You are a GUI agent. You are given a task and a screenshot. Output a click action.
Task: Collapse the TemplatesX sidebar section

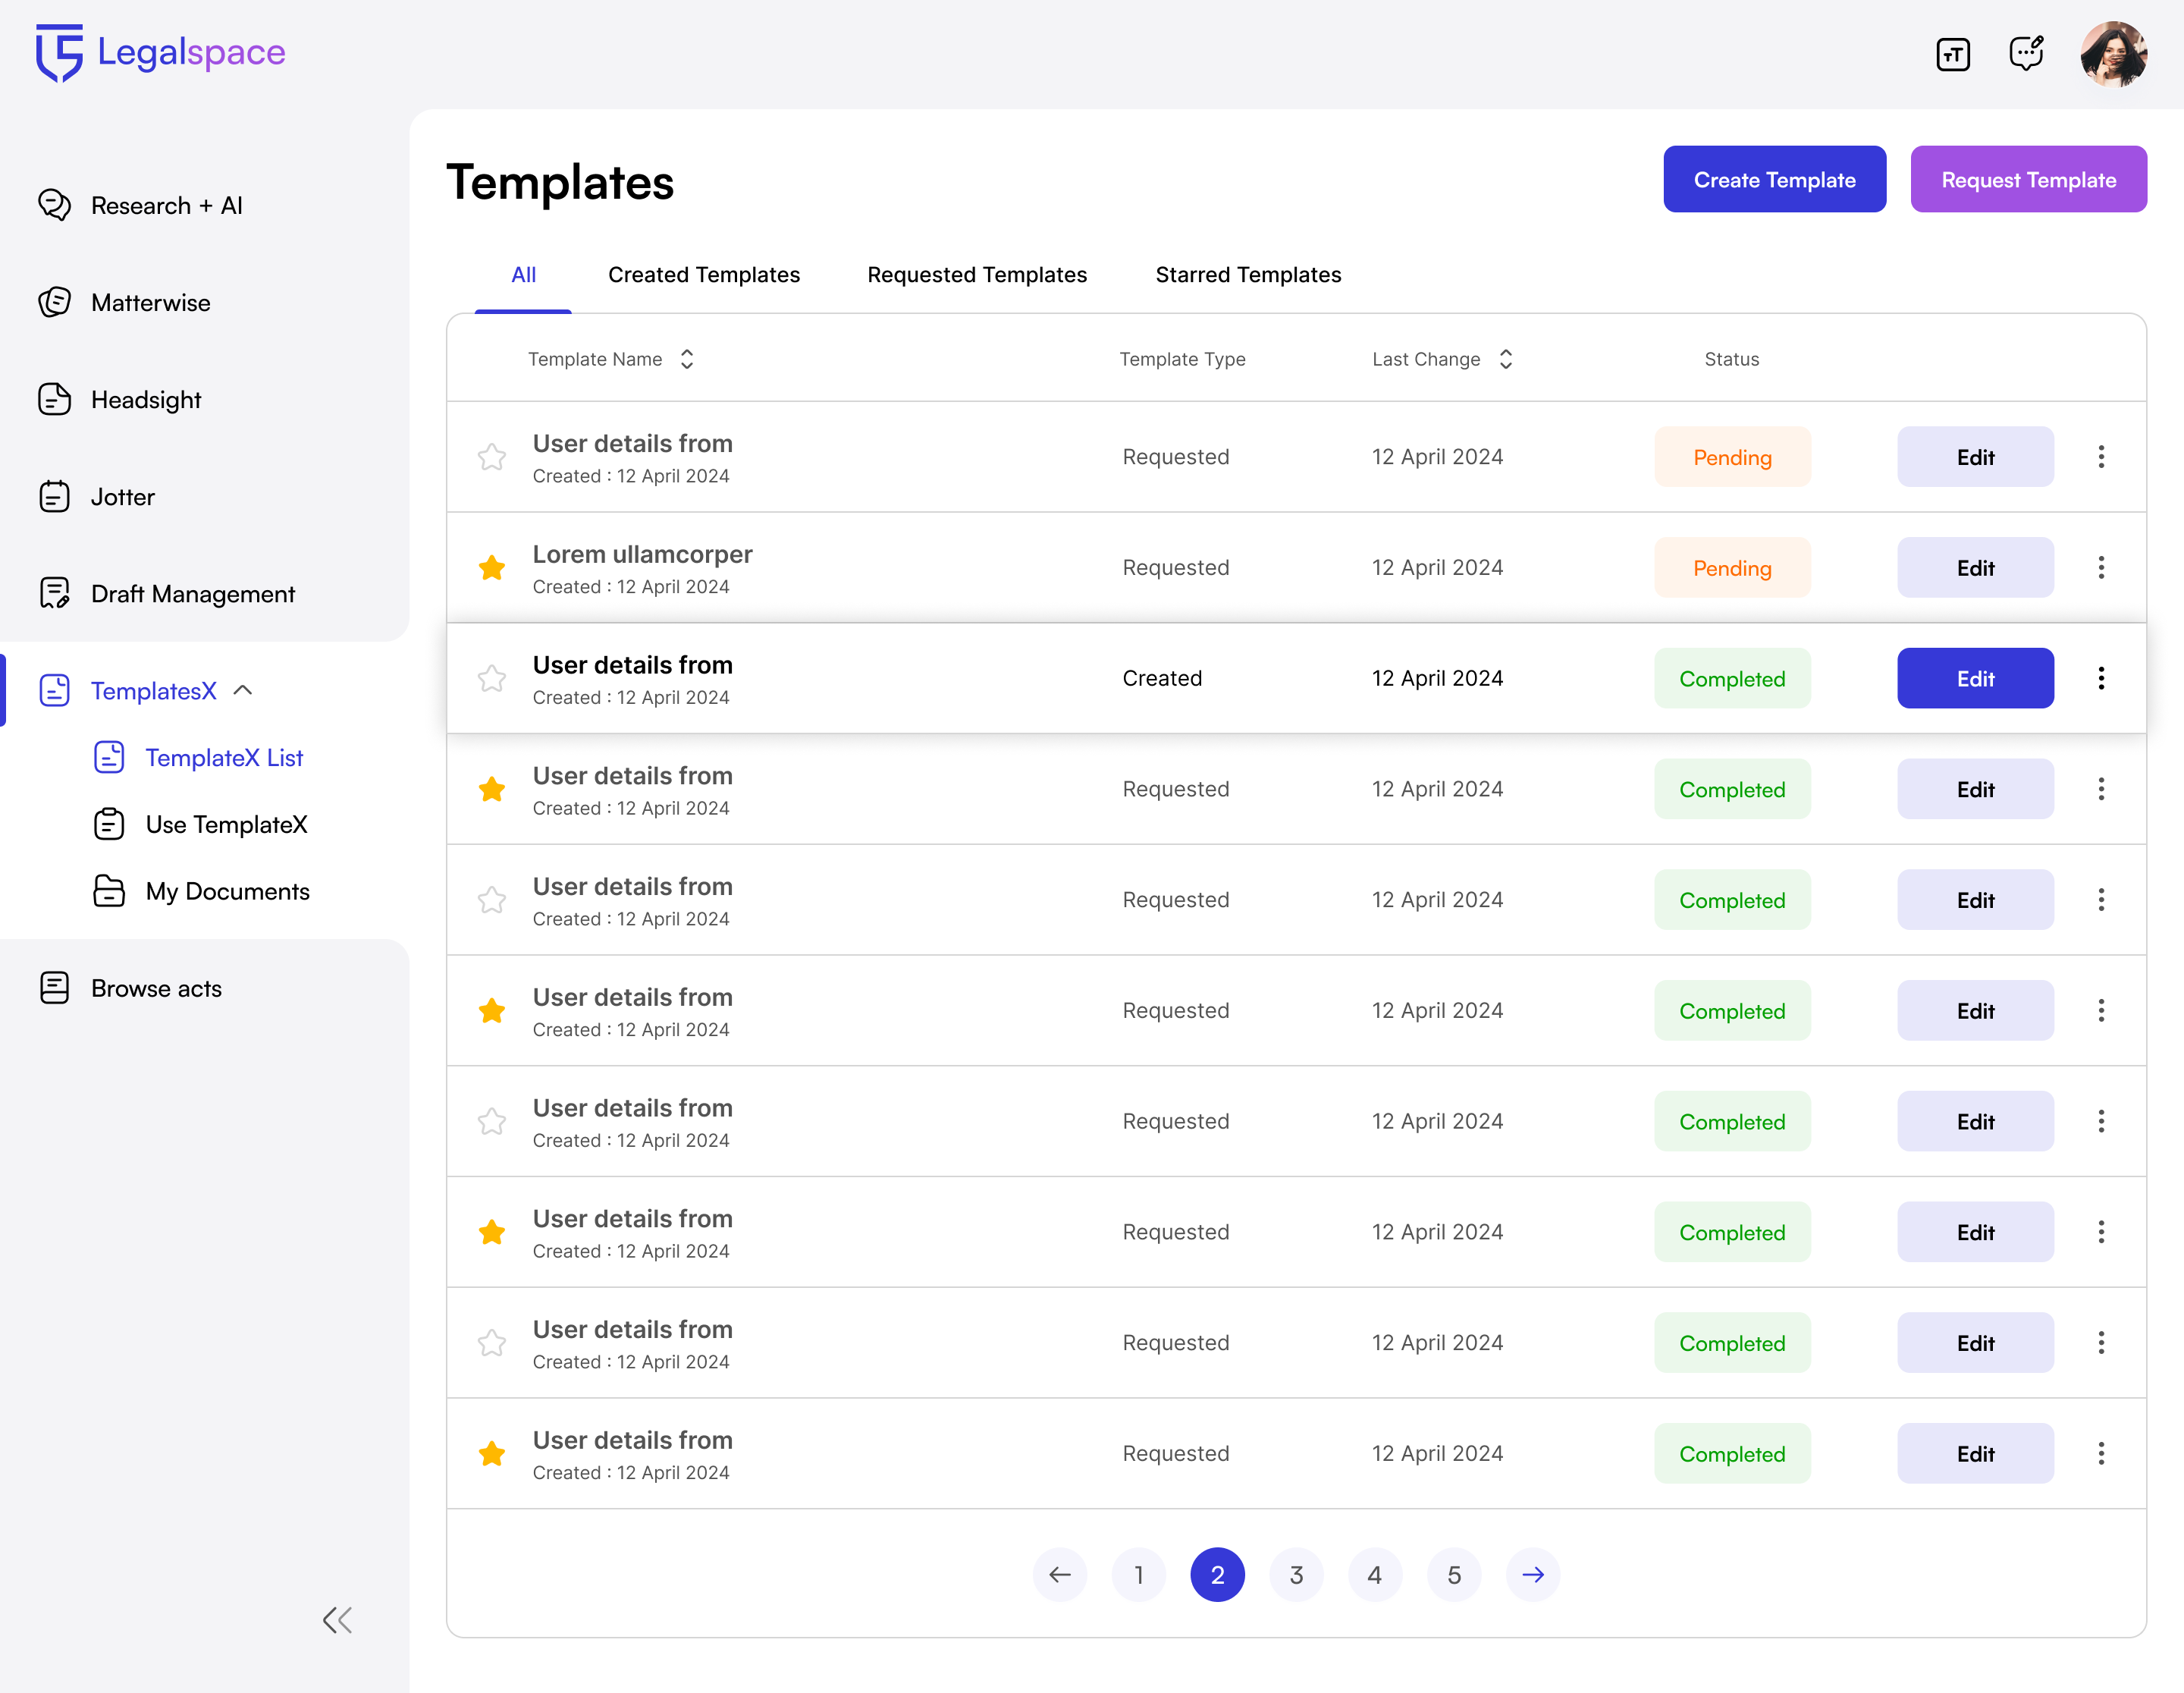click(243, 691)
